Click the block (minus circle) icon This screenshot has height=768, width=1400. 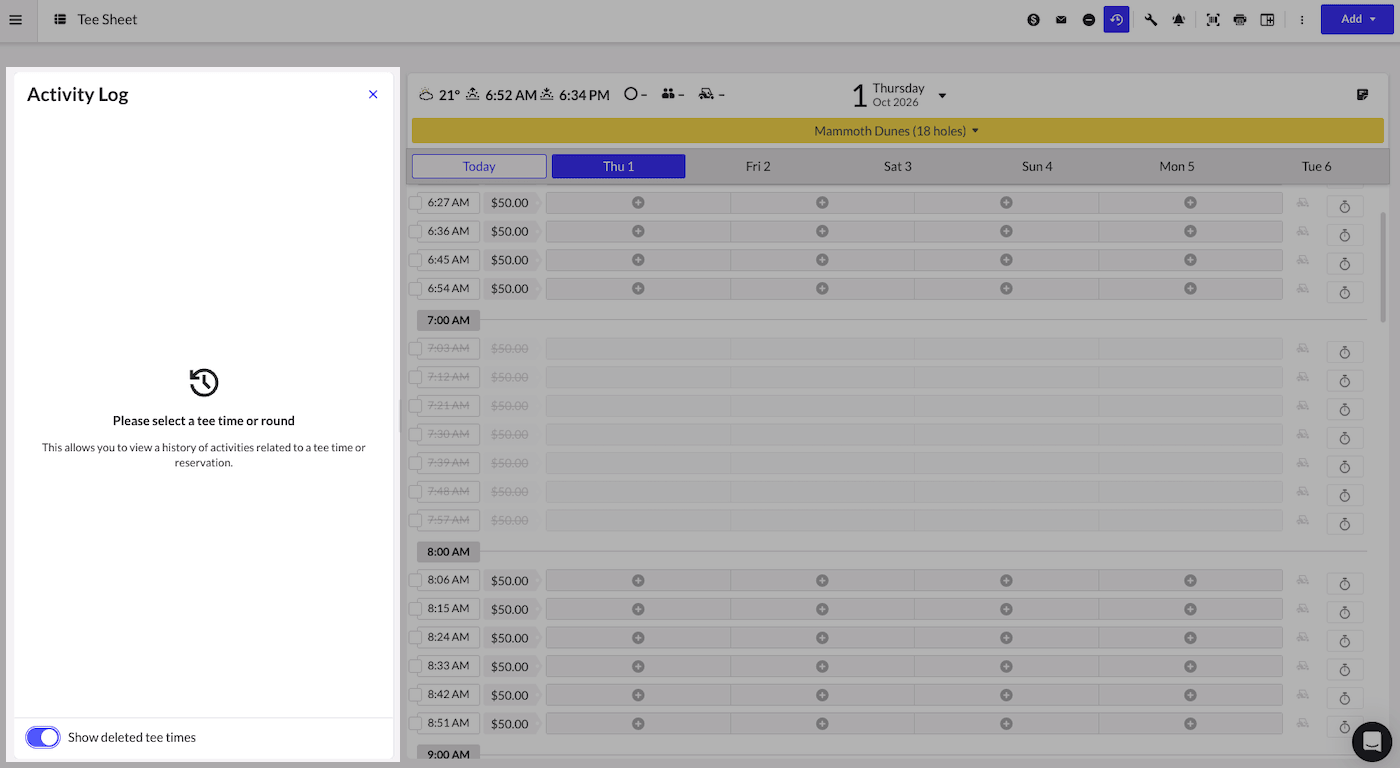[x=1089, y=19]
